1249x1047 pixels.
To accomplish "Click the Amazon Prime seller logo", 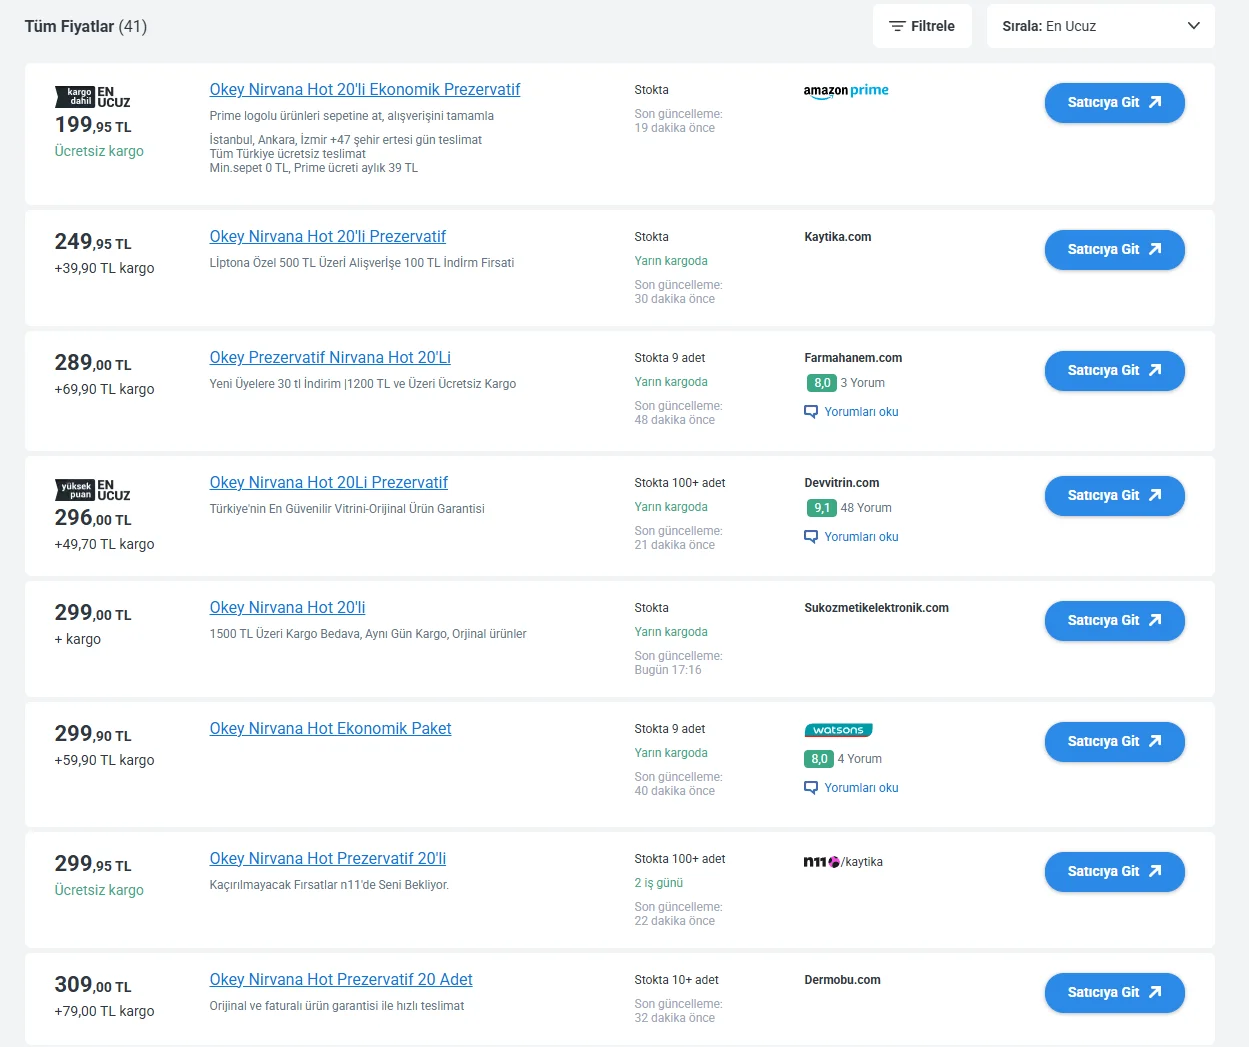I will point(846,91).
